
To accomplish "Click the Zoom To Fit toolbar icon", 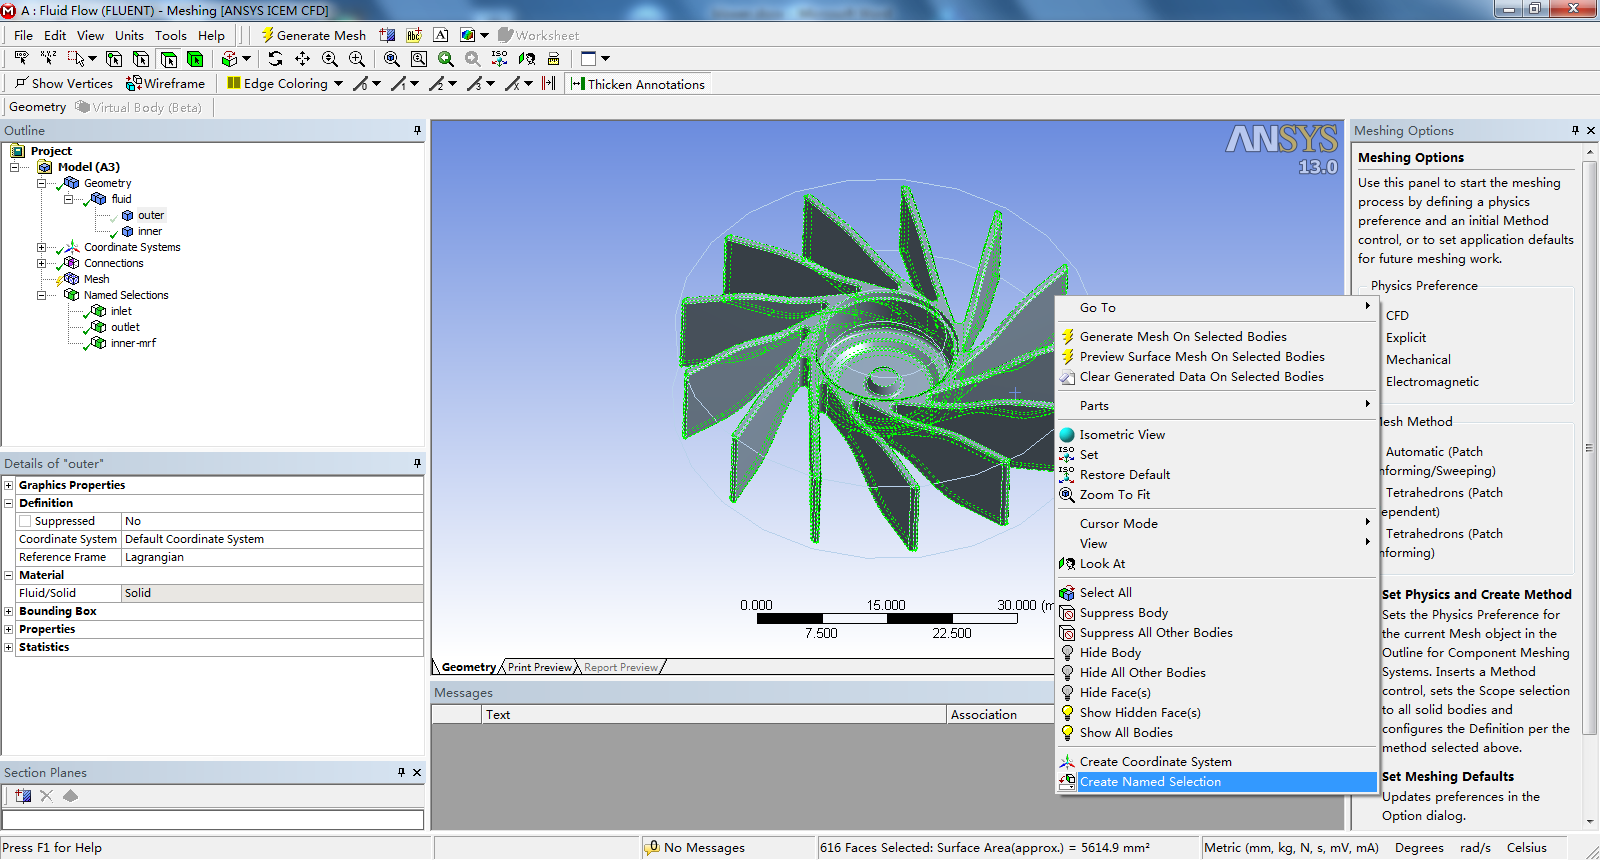I will (391, 59).
